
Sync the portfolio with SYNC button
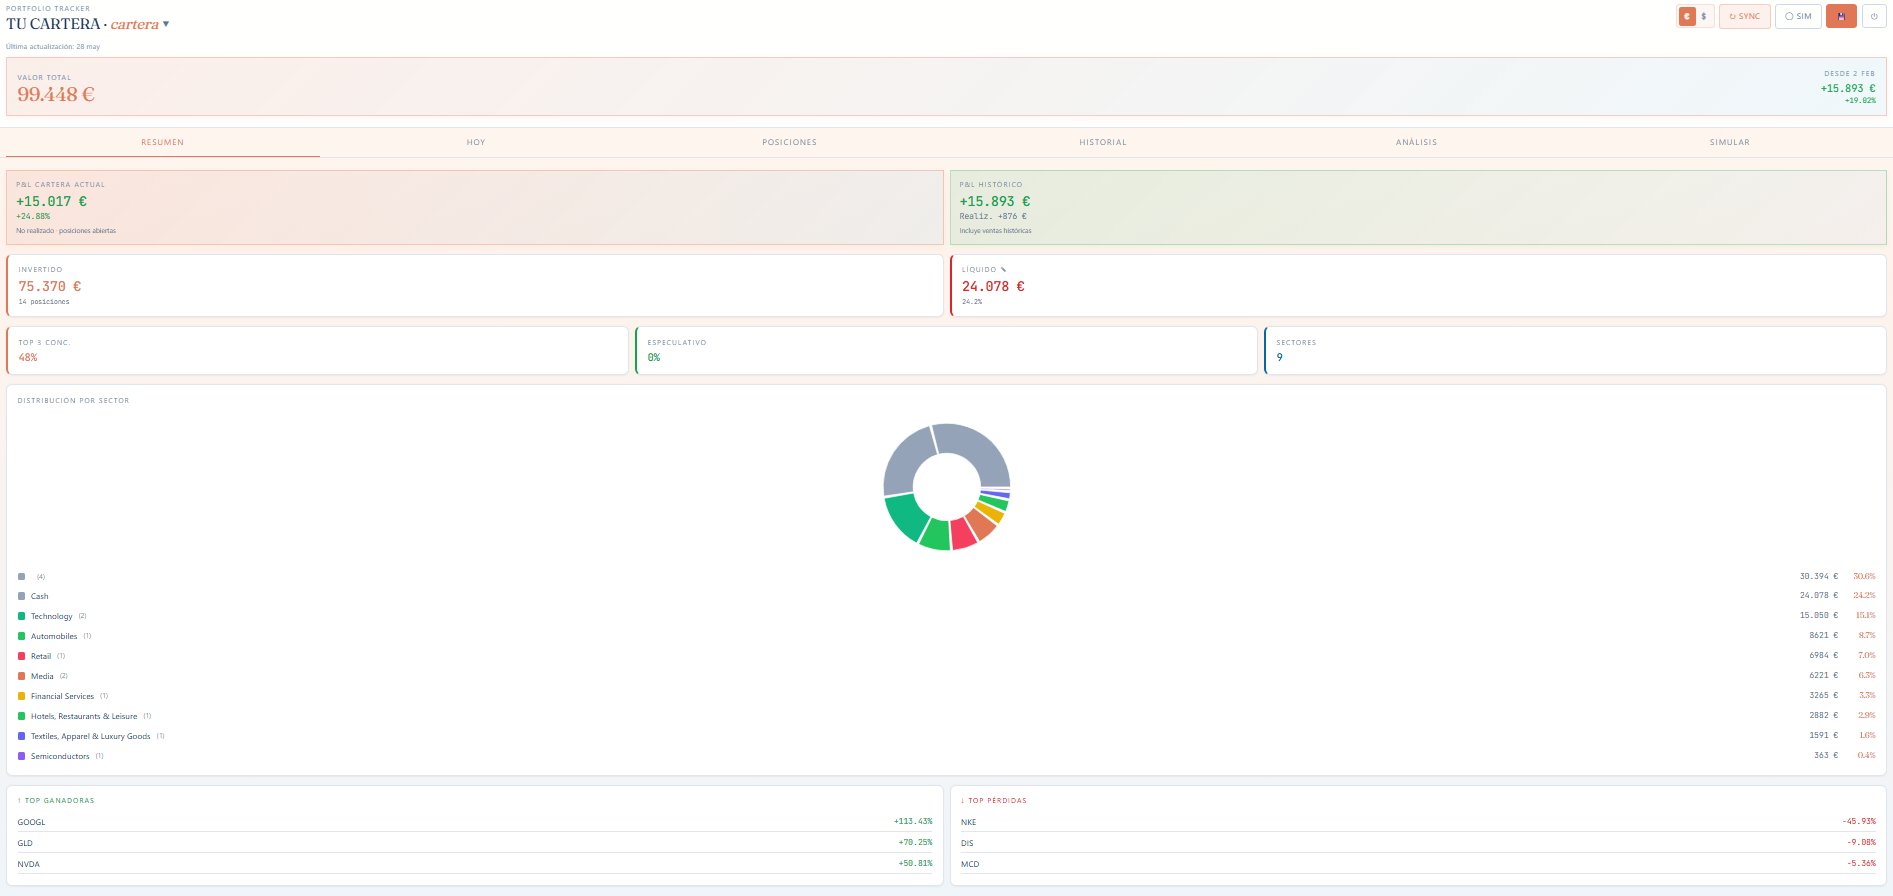tap(1745, 16)
